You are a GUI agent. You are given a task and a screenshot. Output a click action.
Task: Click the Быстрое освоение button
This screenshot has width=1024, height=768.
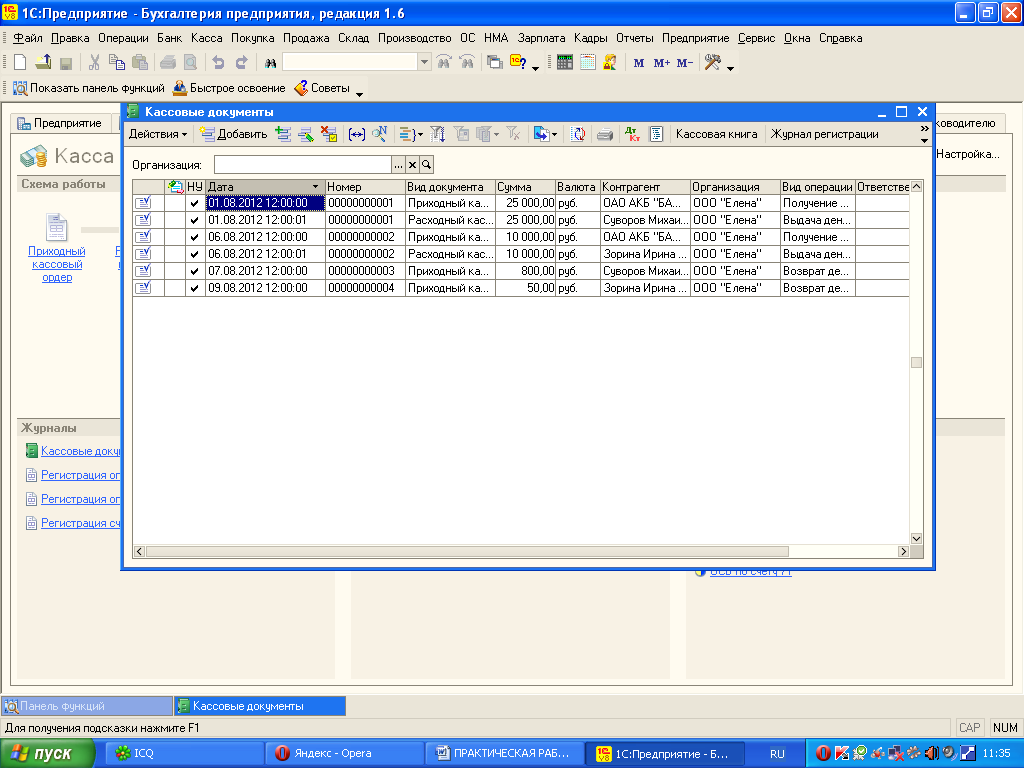pos(229,88)
